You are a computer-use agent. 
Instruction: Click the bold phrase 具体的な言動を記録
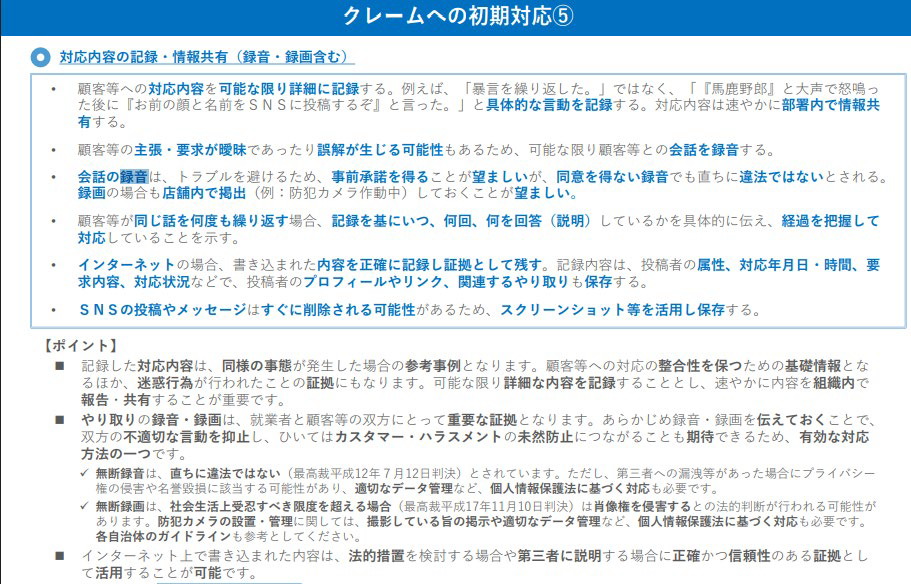click(549, 105)
